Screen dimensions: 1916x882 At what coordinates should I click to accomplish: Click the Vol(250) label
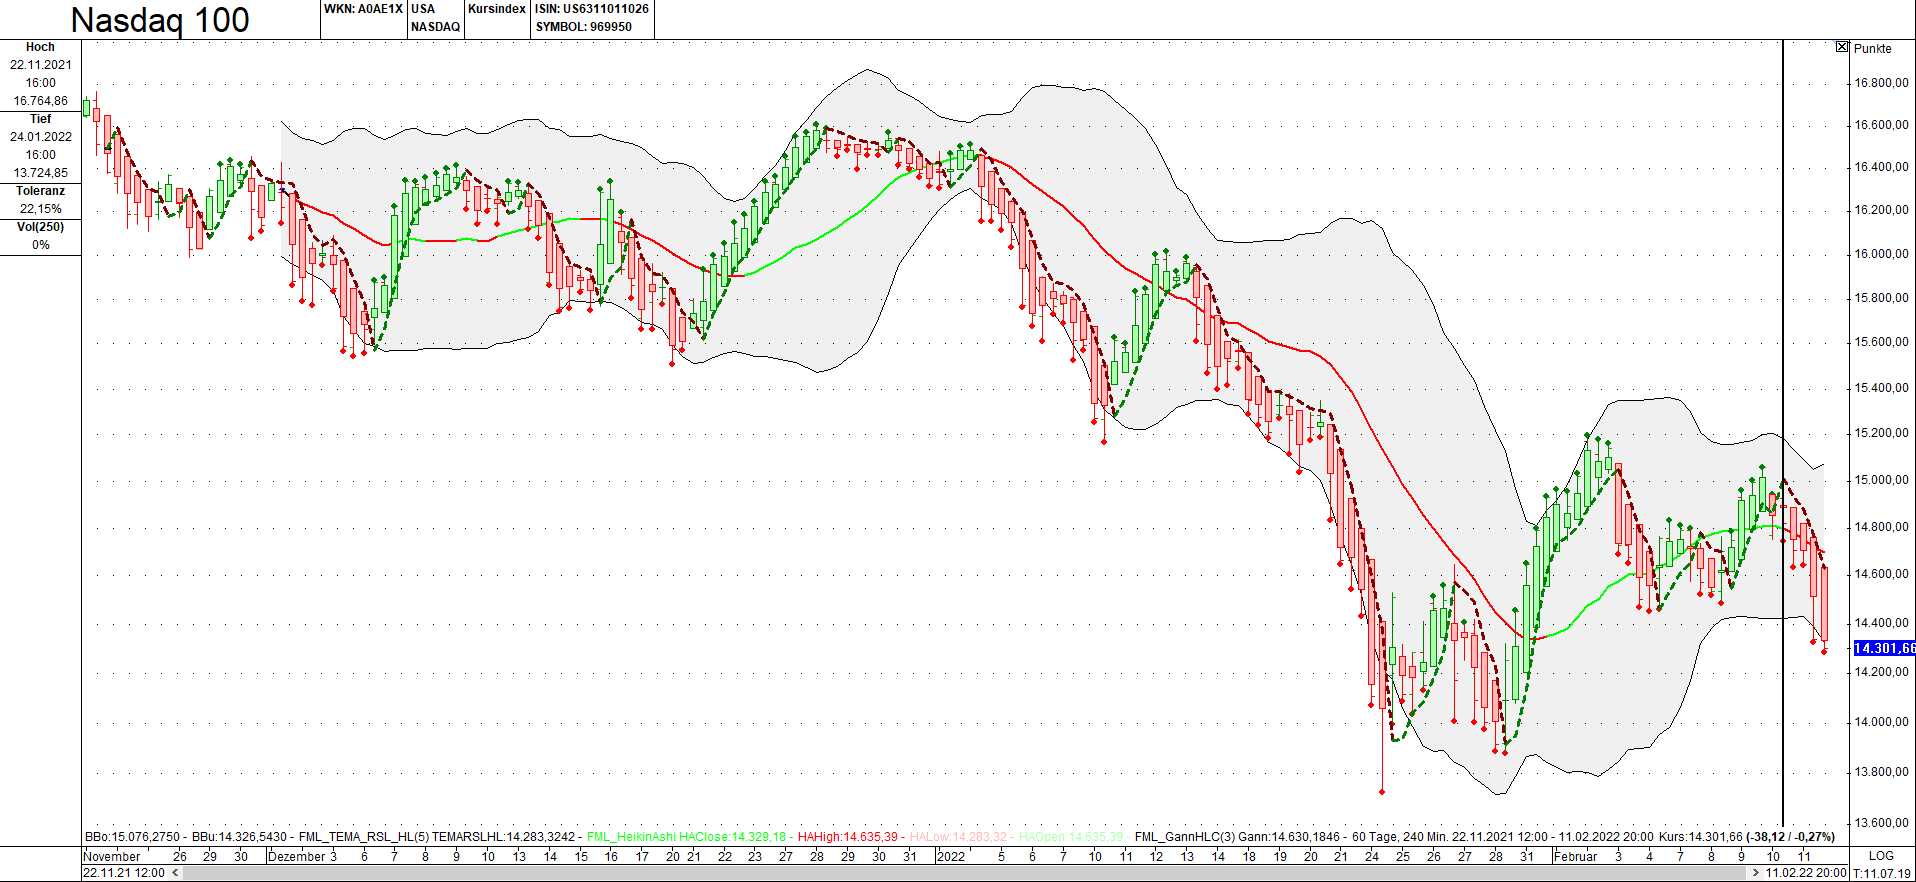[x=40, y=227]
